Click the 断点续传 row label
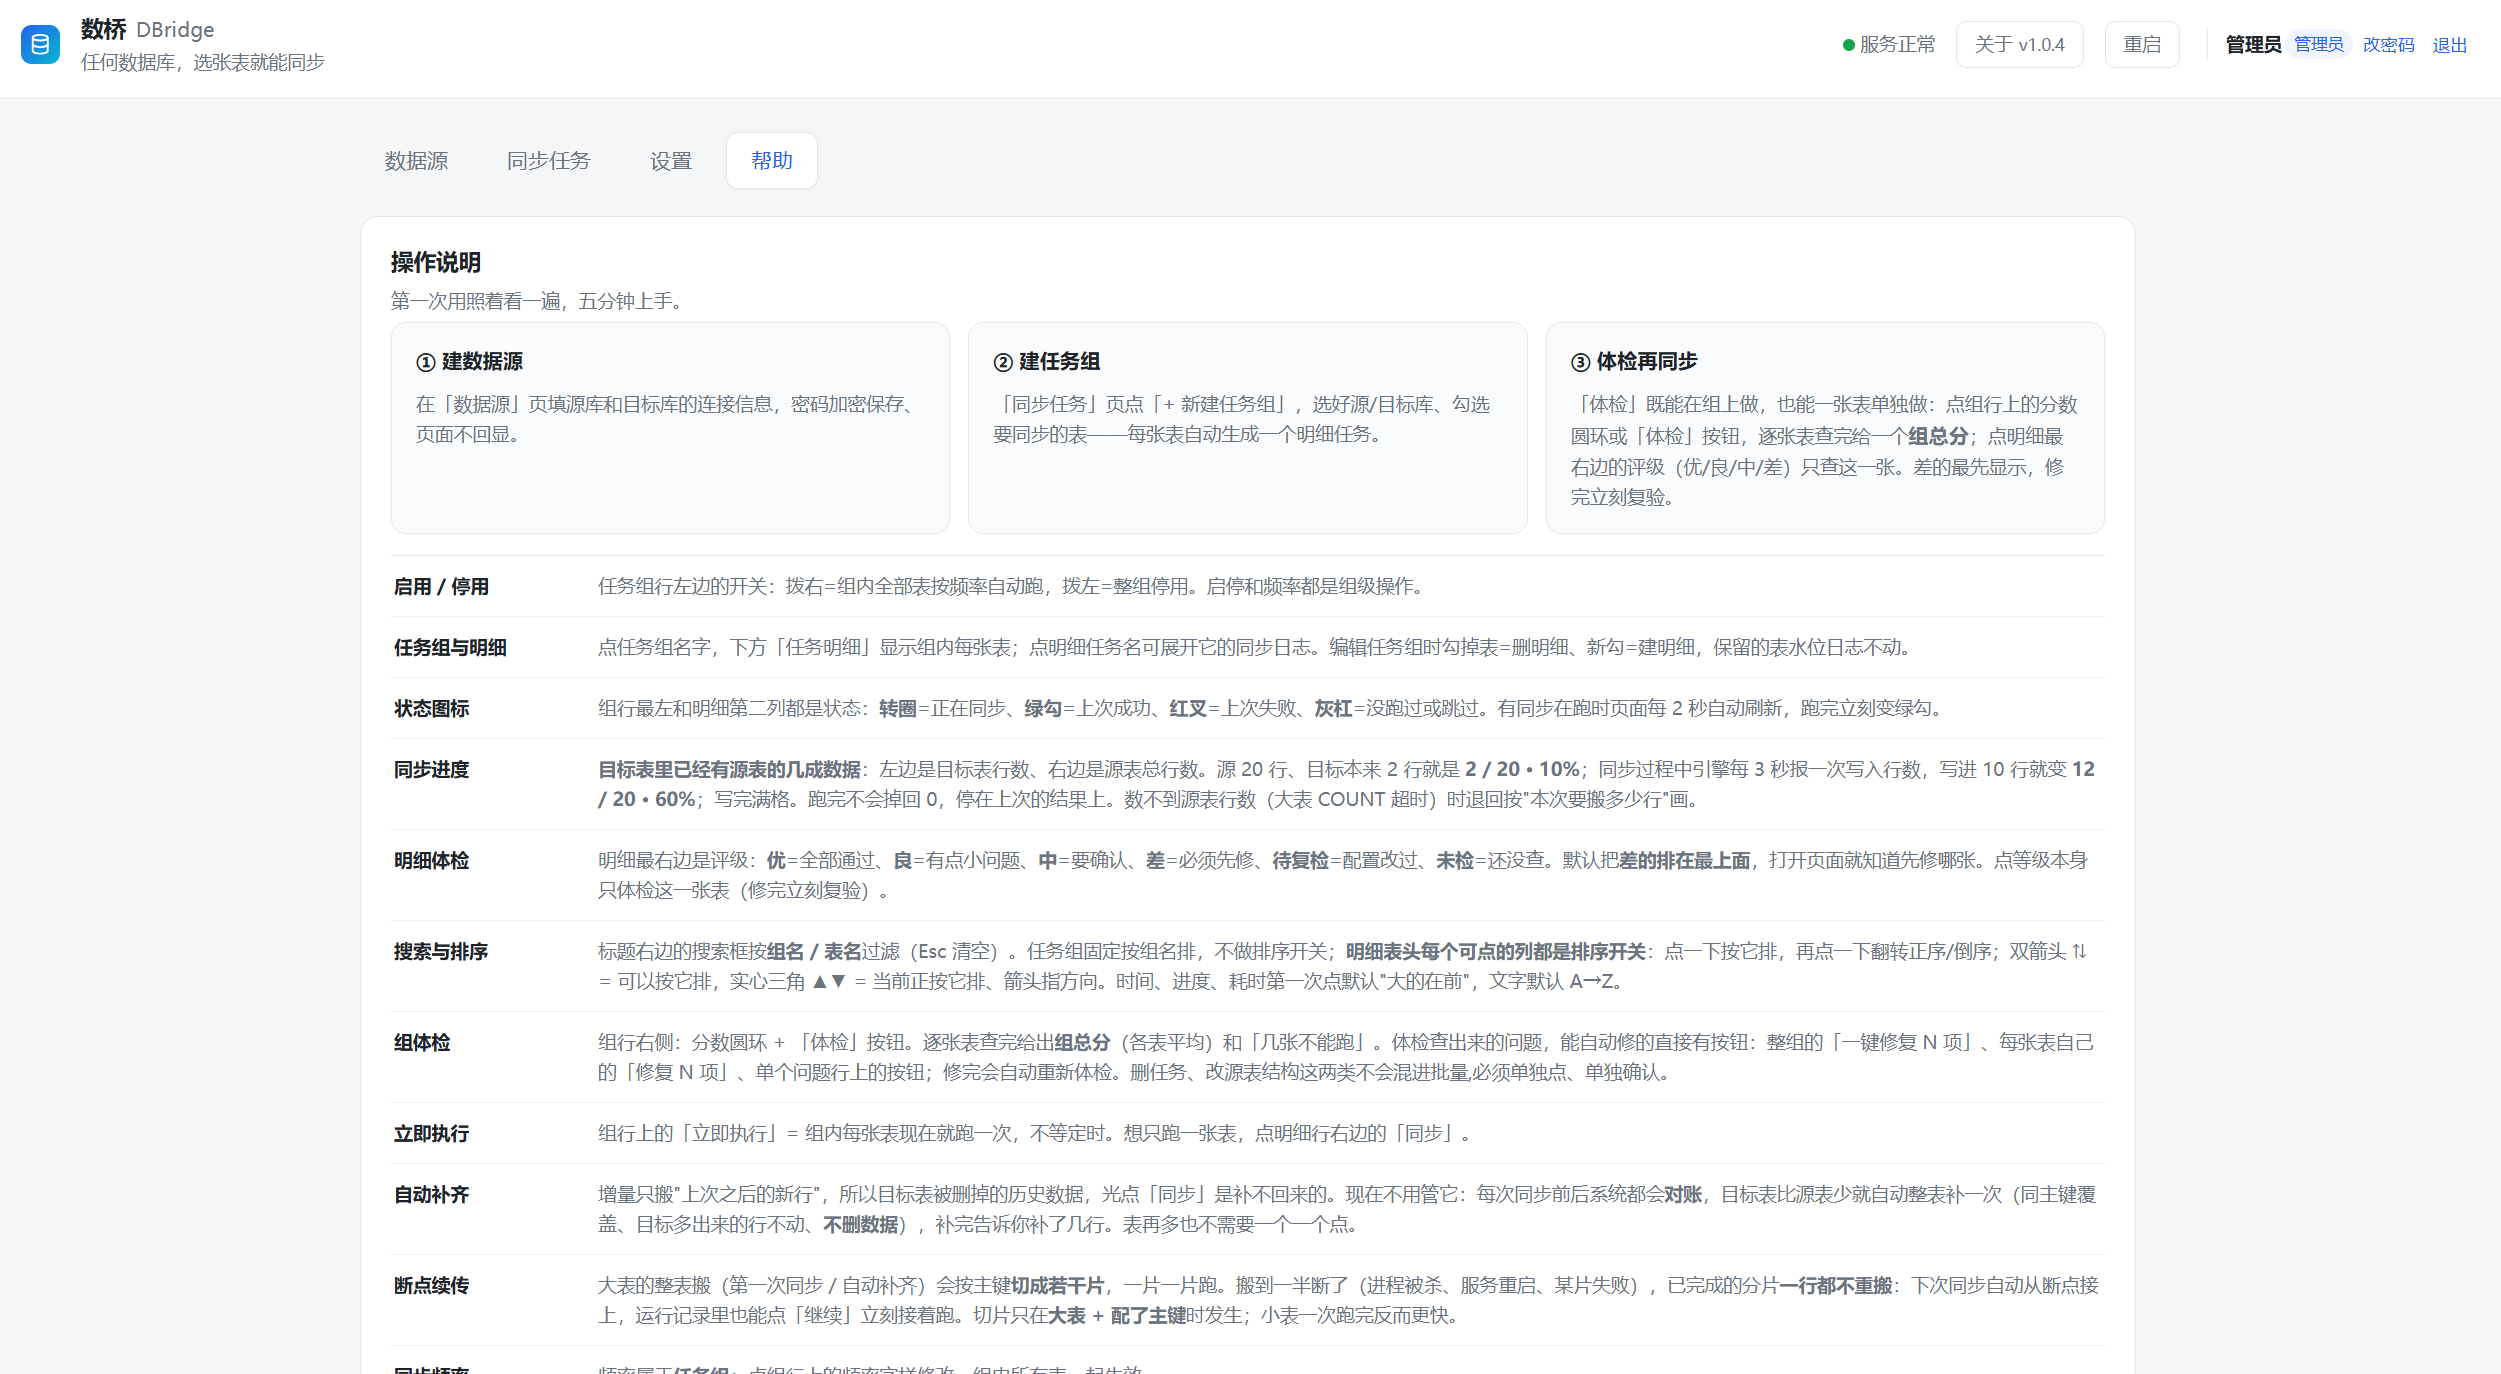Viewport: 2501px width, 1374px height. coord(432,1286)
